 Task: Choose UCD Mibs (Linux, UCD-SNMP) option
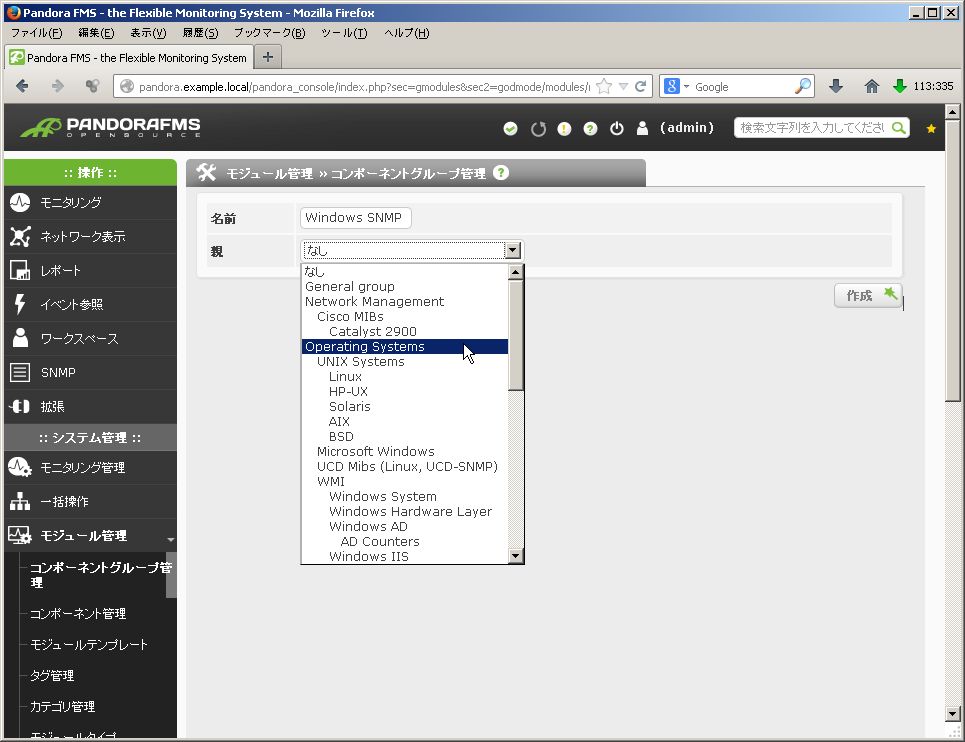tap(405, 466)
